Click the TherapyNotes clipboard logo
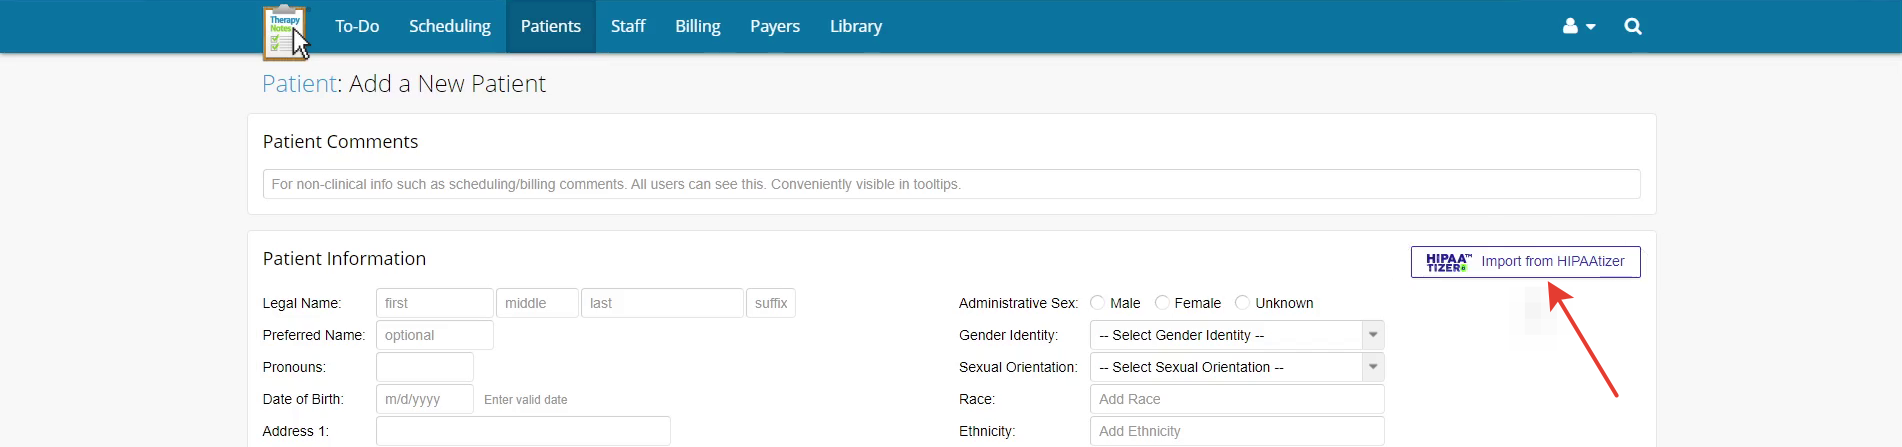The image size is (1902, 447). point(284,31)
